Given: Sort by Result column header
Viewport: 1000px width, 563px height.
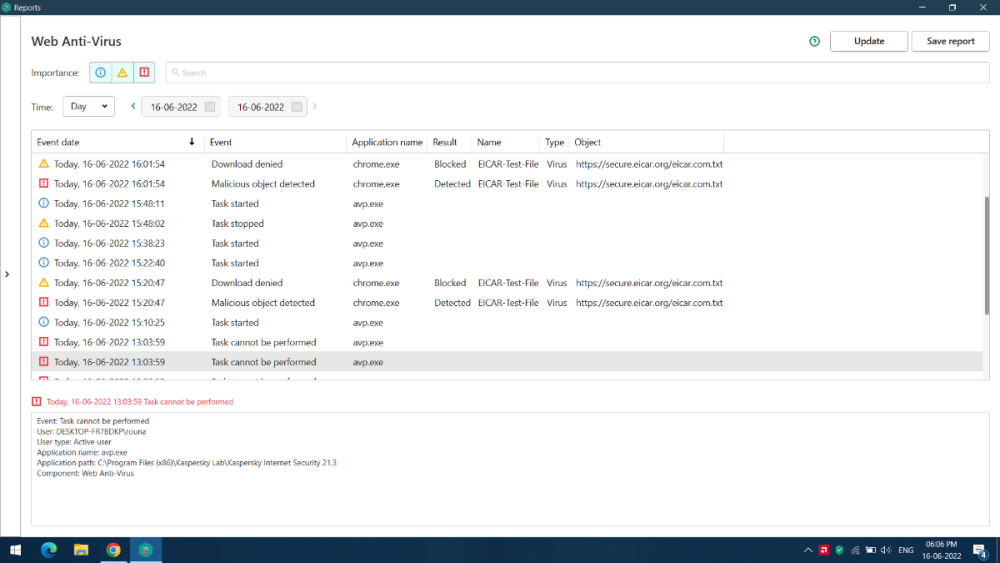Looking at the screenshot, I should [450, 142].
